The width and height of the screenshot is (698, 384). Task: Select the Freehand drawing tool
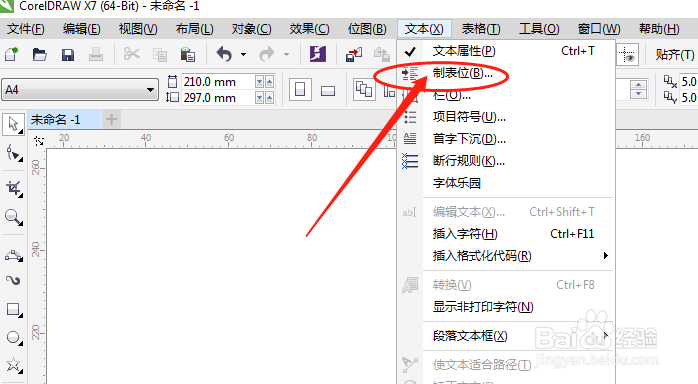click(x=13, y=255)
